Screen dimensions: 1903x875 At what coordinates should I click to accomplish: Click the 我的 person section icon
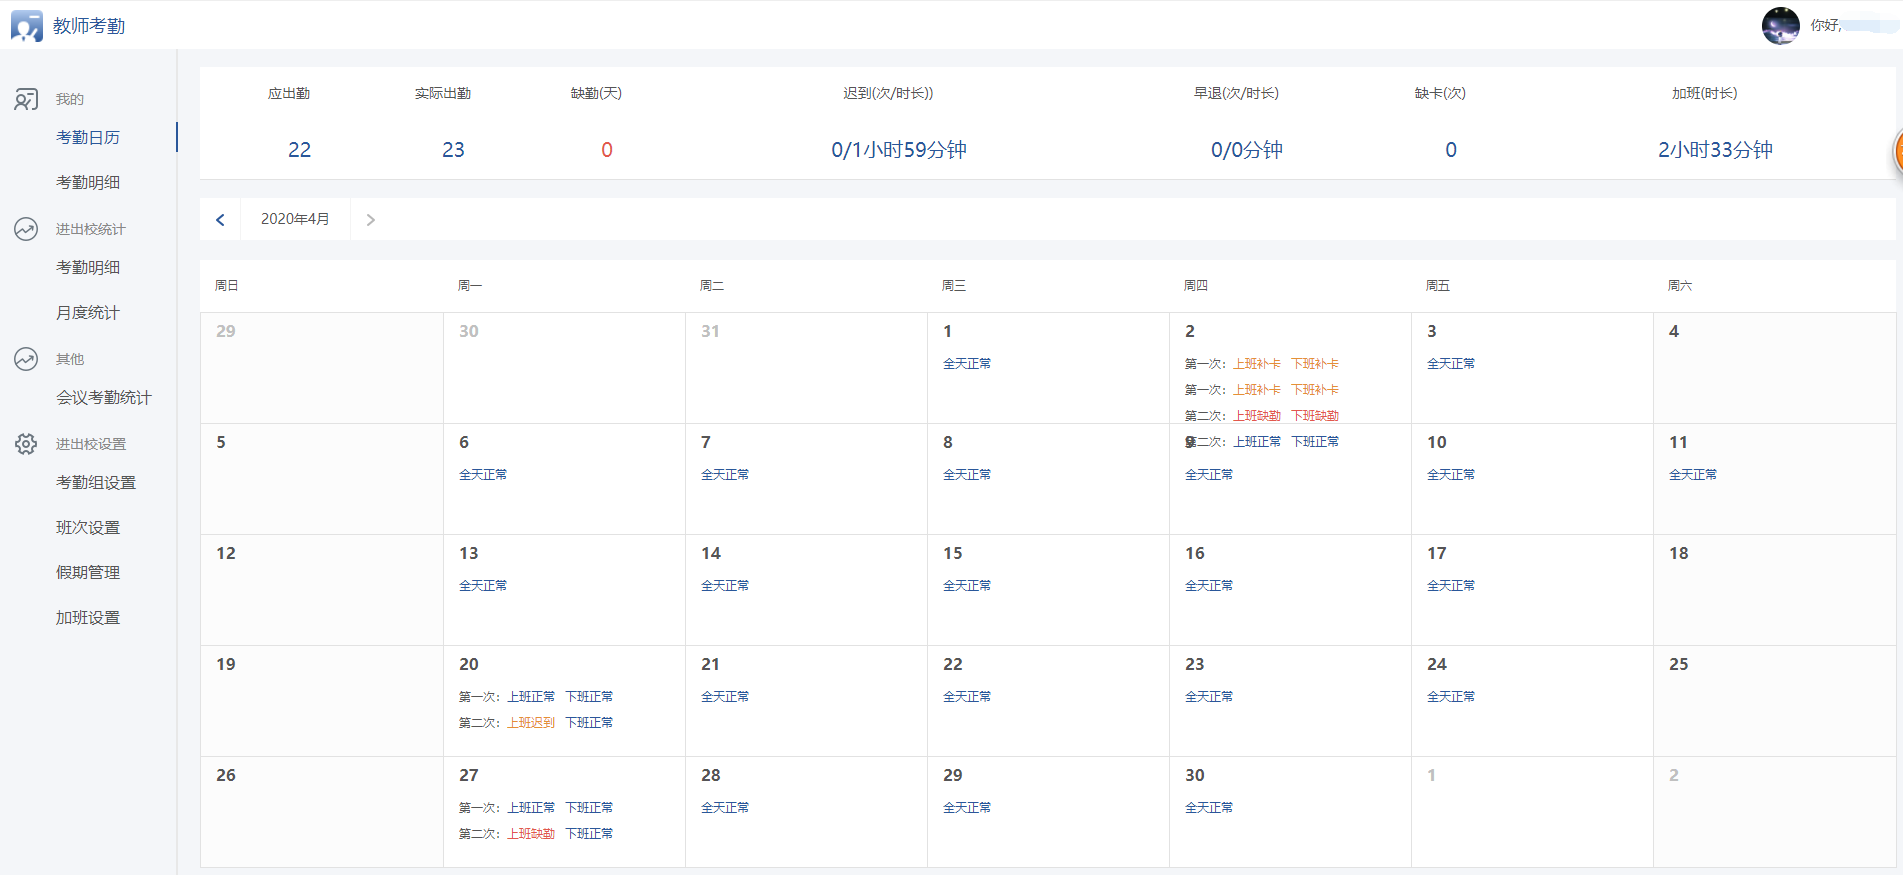[26, 99]
